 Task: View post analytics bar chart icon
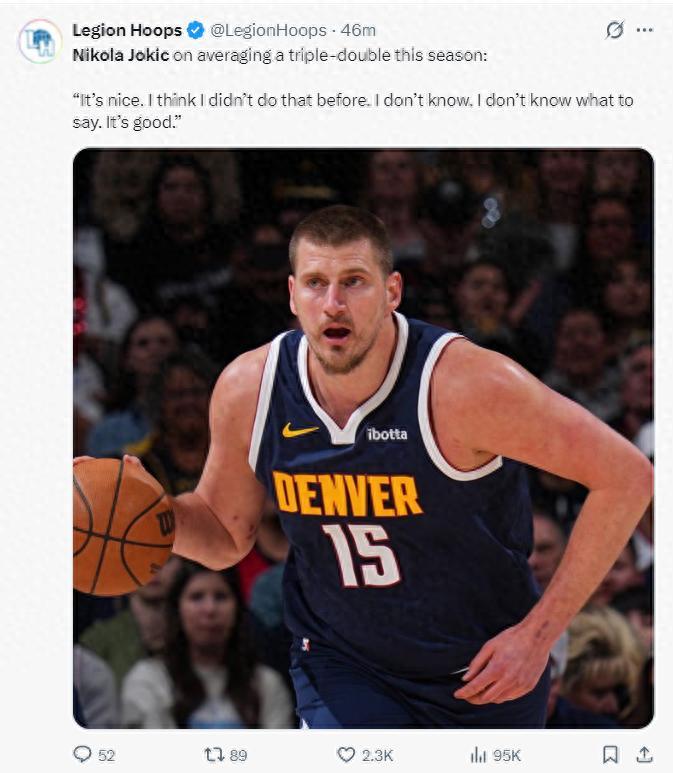(478, 754)
